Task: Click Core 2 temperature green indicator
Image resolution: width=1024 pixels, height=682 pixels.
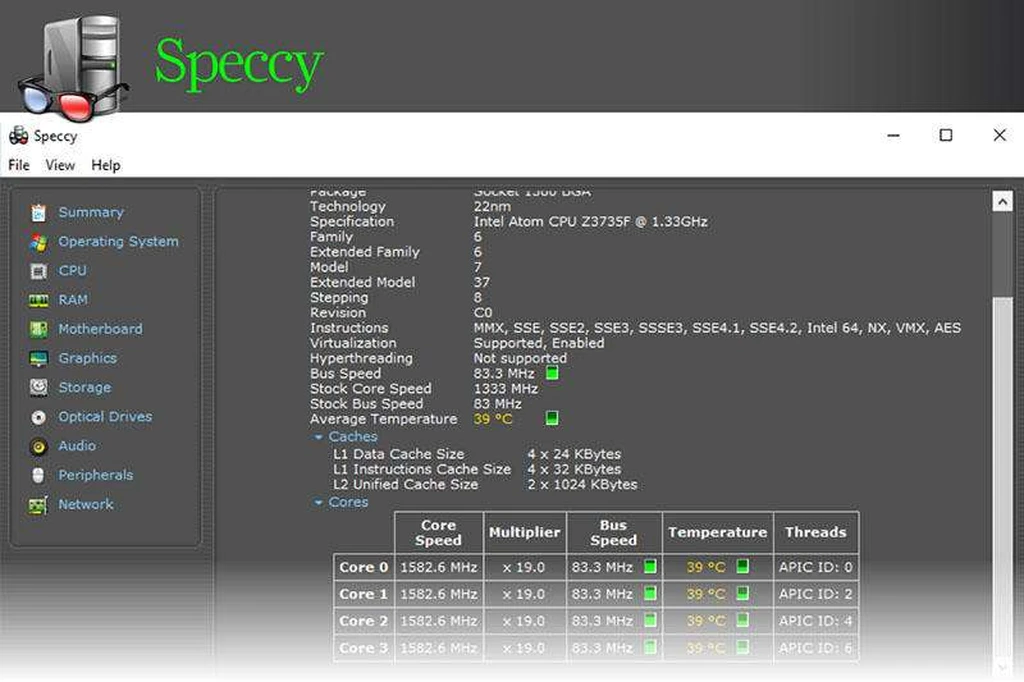Action: [x=743, y=620]
